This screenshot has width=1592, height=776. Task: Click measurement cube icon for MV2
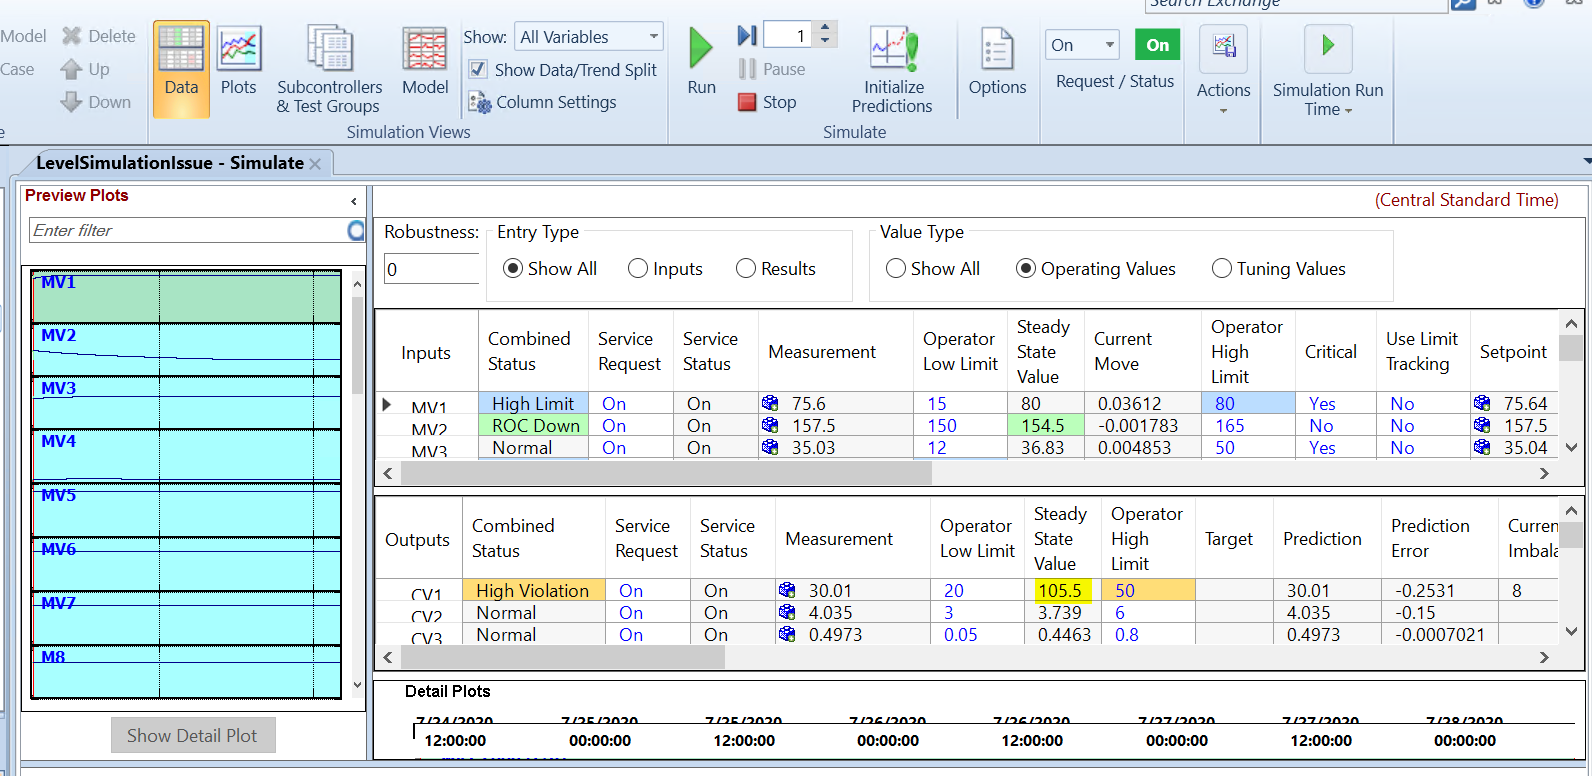[x=770, y=425]
